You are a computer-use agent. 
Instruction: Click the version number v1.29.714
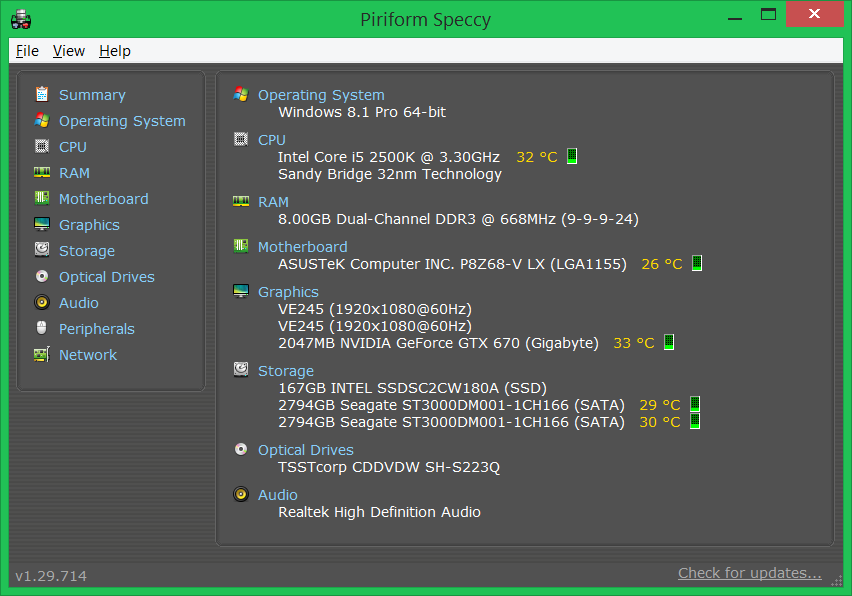(51, 576)
